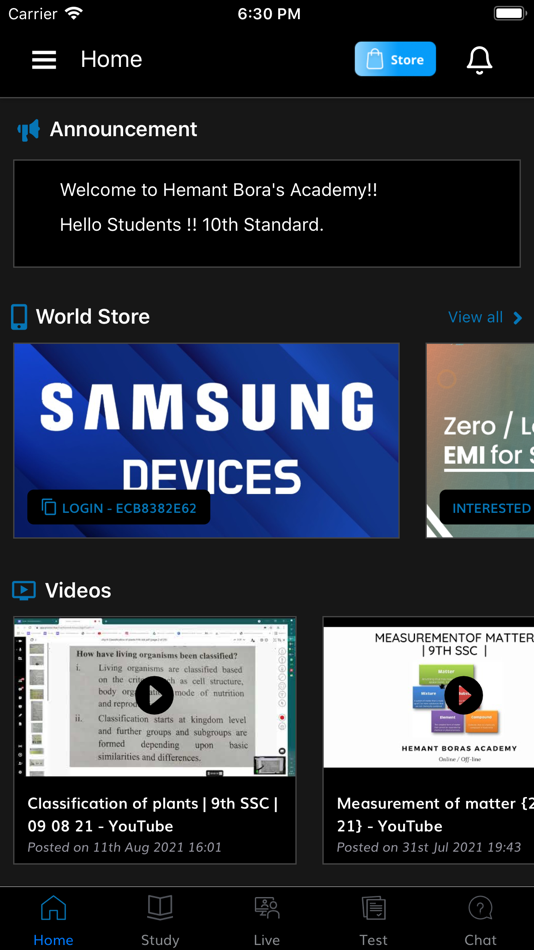Tap the notification bell icon
The width and height of the screenshot is (534, 950).
479,59
